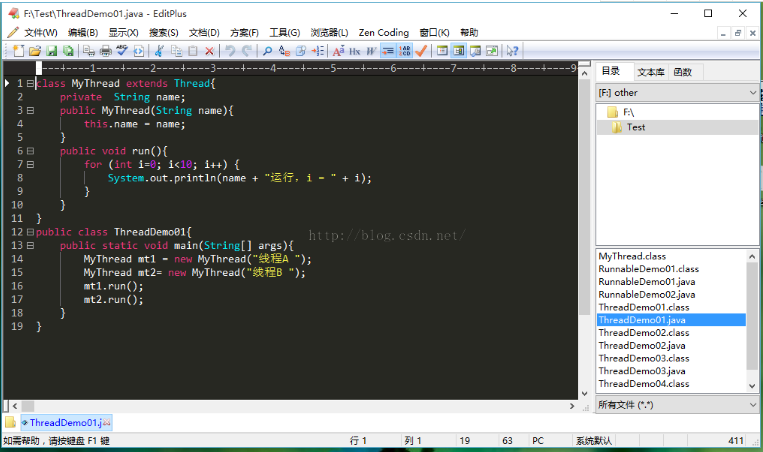The image size is (763, 452).
Task: Cut selection with the scissors icon
Action: coord(159,50)
